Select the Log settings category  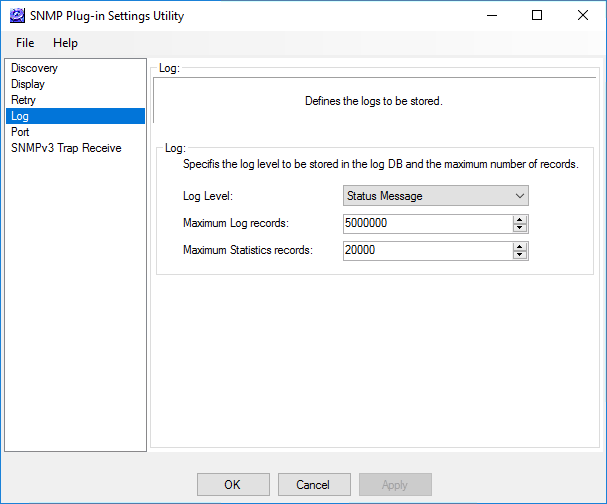tap(20, 116)
